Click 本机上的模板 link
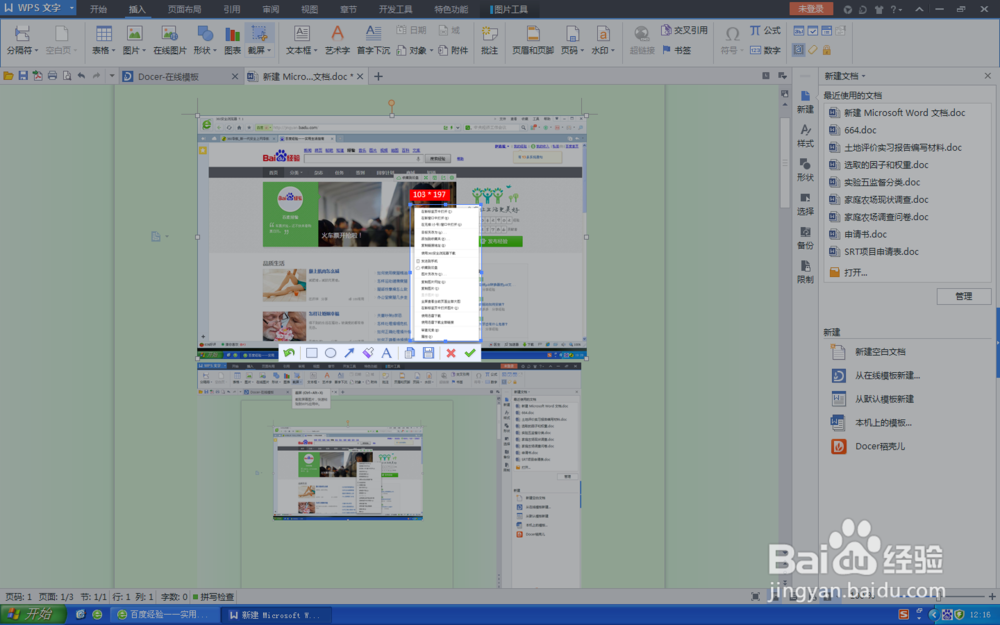 (x=883, y=422)
